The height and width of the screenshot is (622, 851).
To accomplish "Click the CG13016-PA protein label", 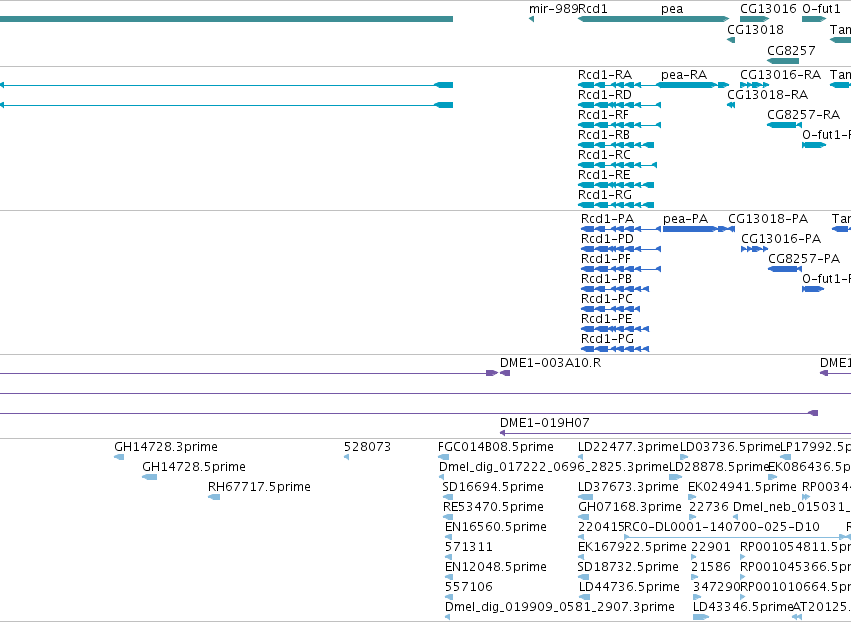I will click(781, 239).
